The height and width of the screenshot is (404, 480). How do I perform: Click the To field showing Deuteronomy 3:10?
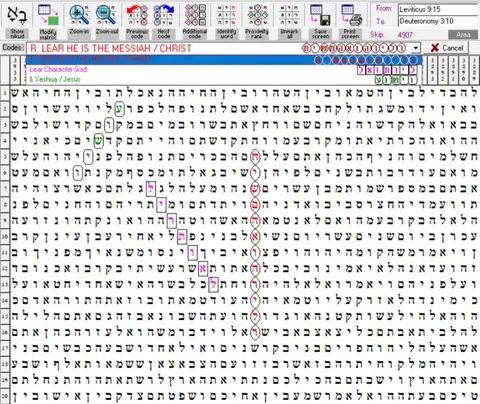click(x=438, y=21)
